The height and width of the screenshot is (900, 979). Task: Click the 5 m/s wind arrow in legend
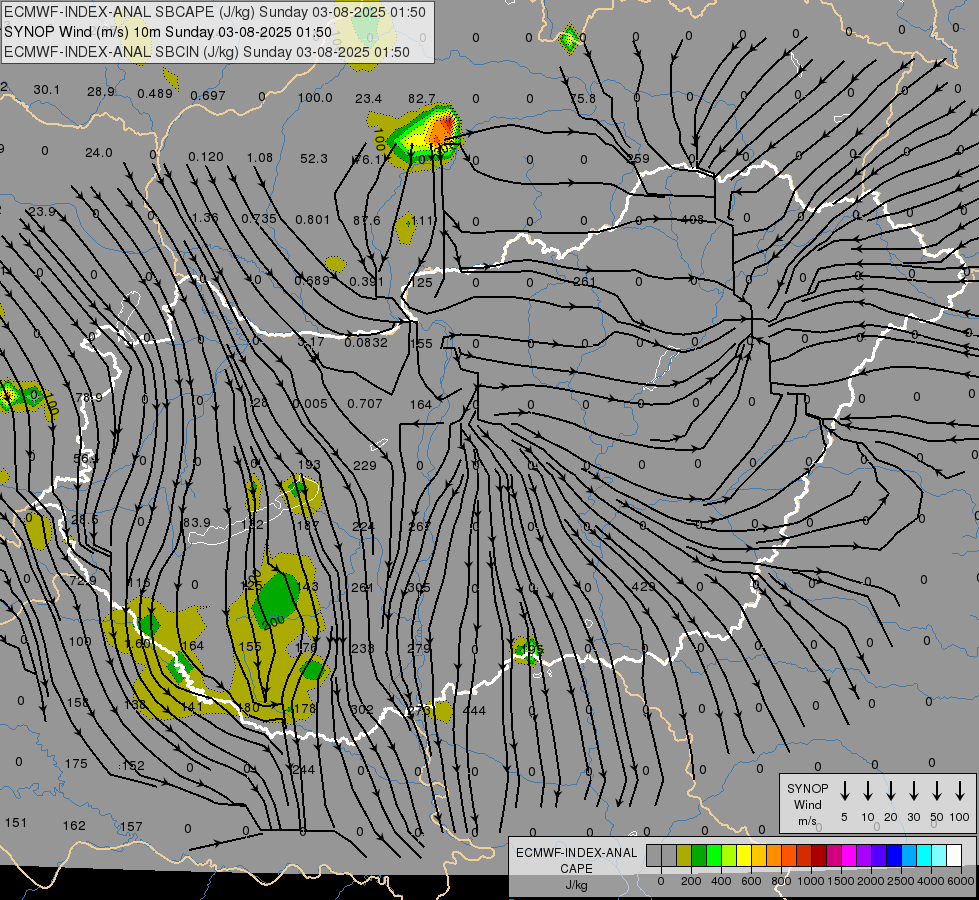844,791
